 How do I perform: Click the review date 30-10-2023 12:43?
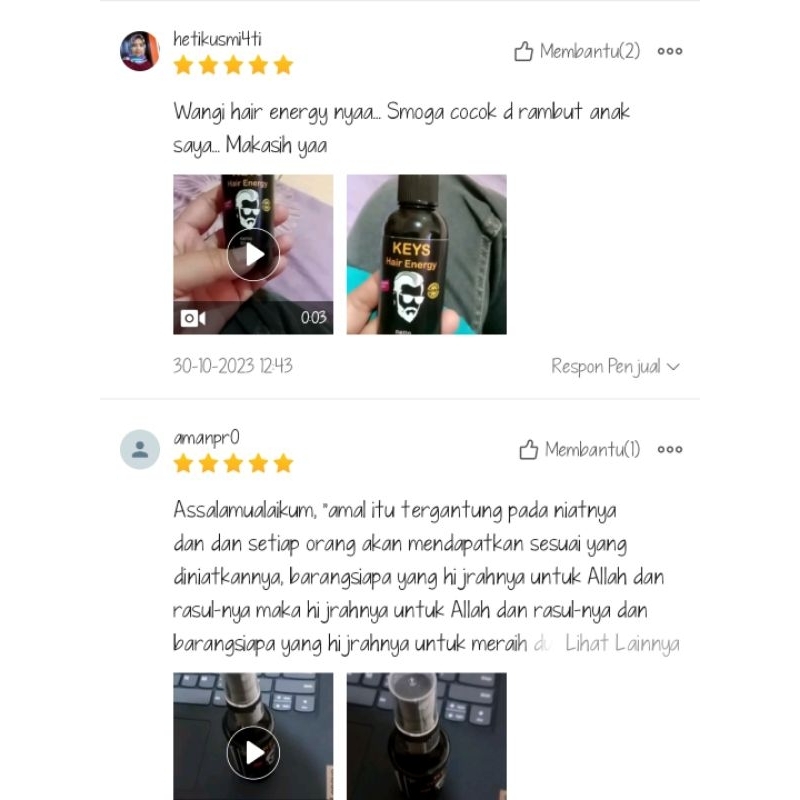point(233,366)
